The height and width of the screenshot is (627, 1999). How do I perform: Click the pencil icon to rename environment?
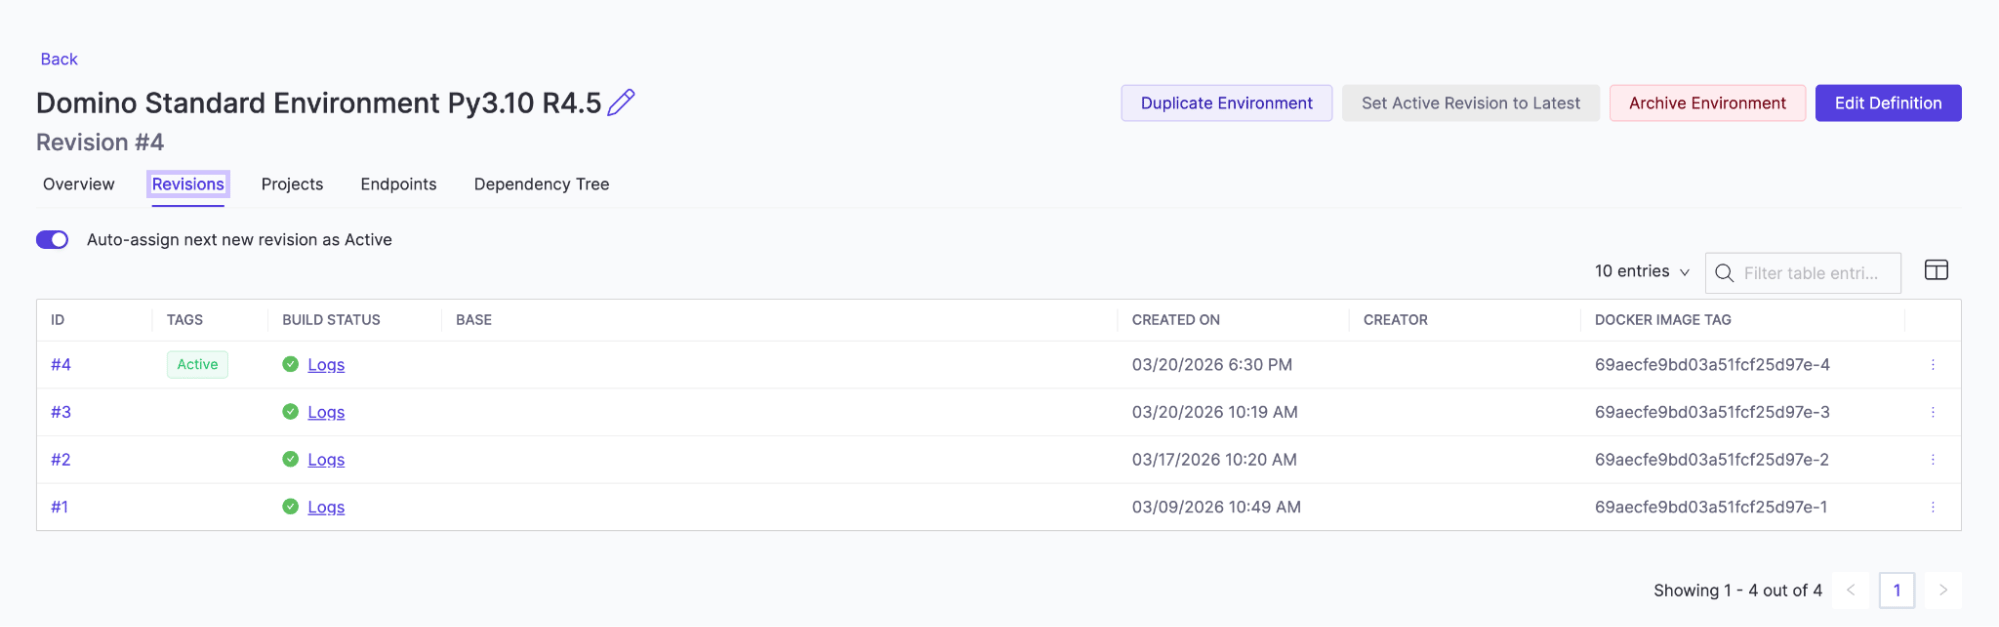[621, 102]
